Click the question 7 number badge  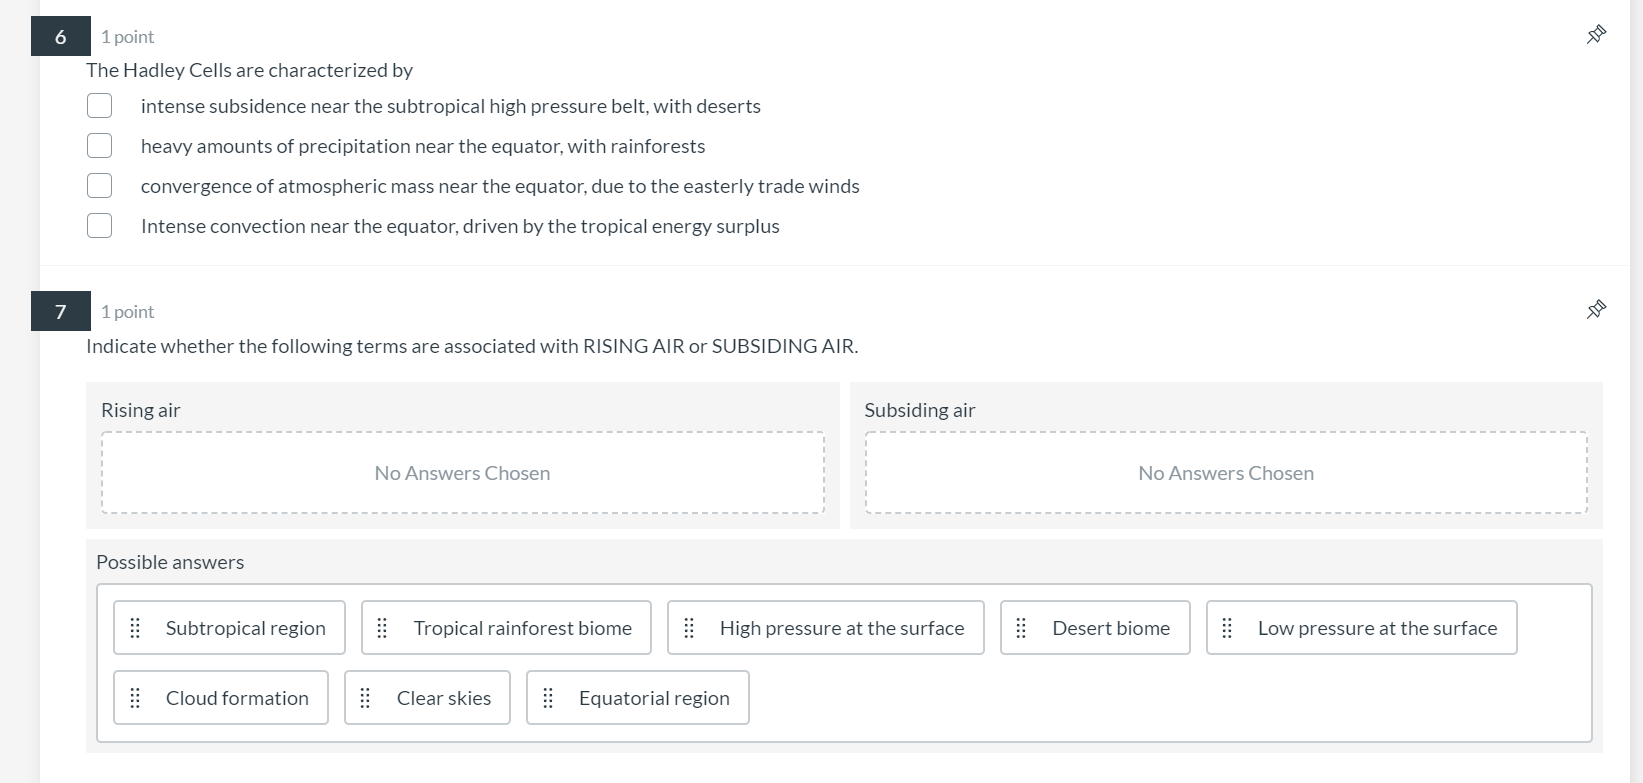(x=60, y=311)
